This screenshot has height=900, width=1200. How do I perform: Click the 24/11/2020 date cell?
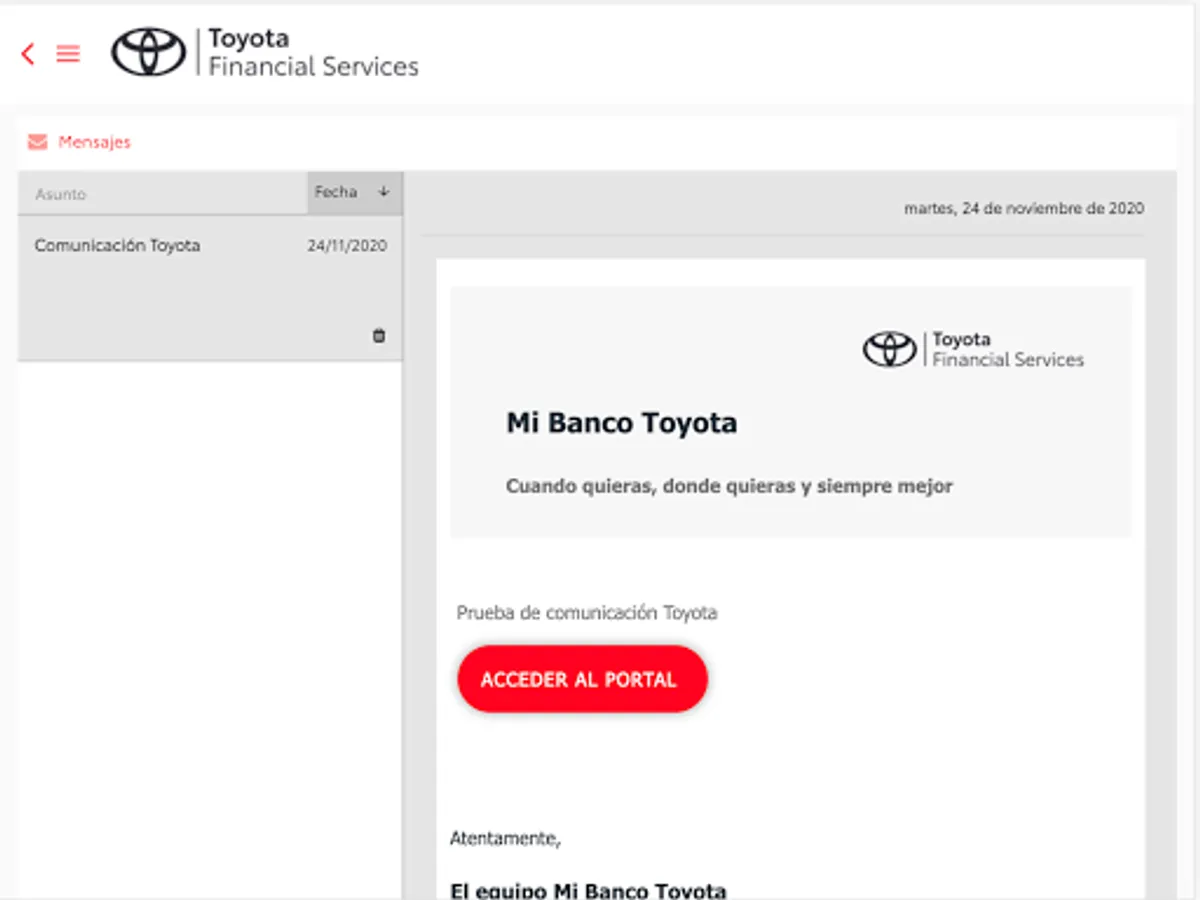pyautogui.click(x=347, y=246)
